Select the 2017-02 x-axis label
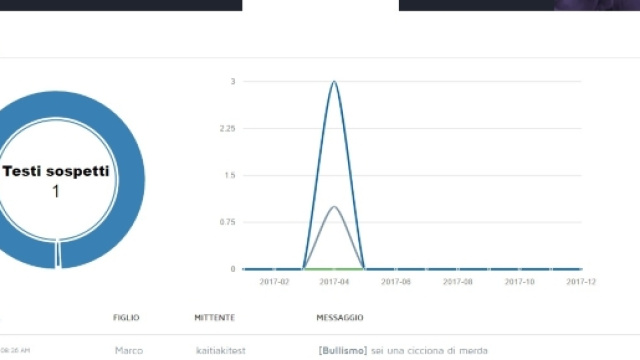Image resolution: width=640 pixels, height=360 pixels. point(274,282)
